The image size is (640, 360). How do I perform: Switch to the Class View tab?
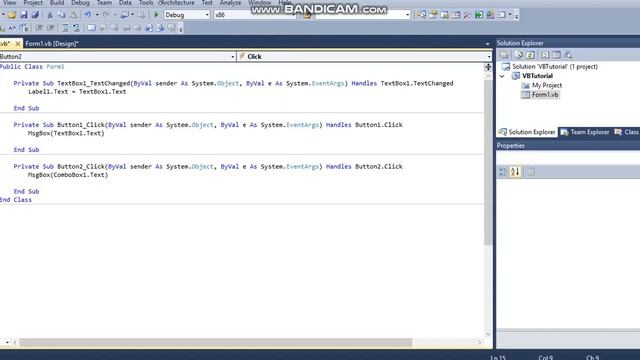(x=627, y=132)
